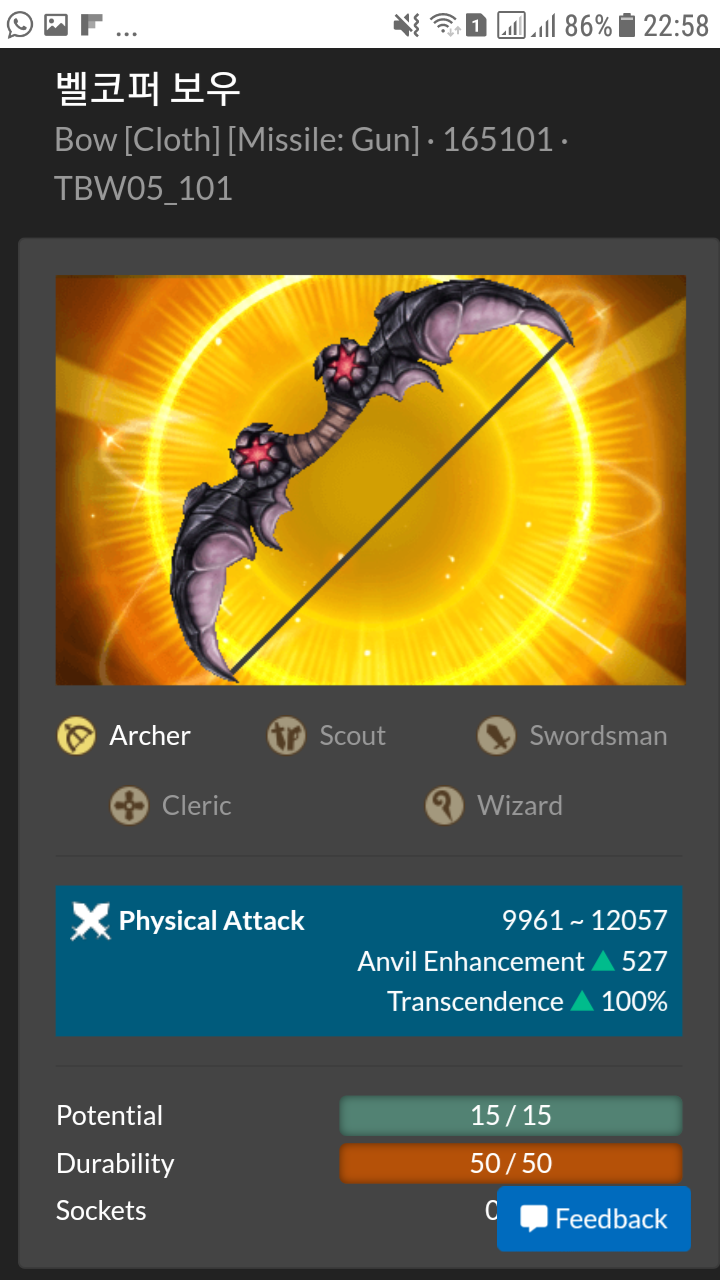The image size is (720, 1280).
Task: Click the Potential 15 / 15 bar
Action: click(511, 1116)
